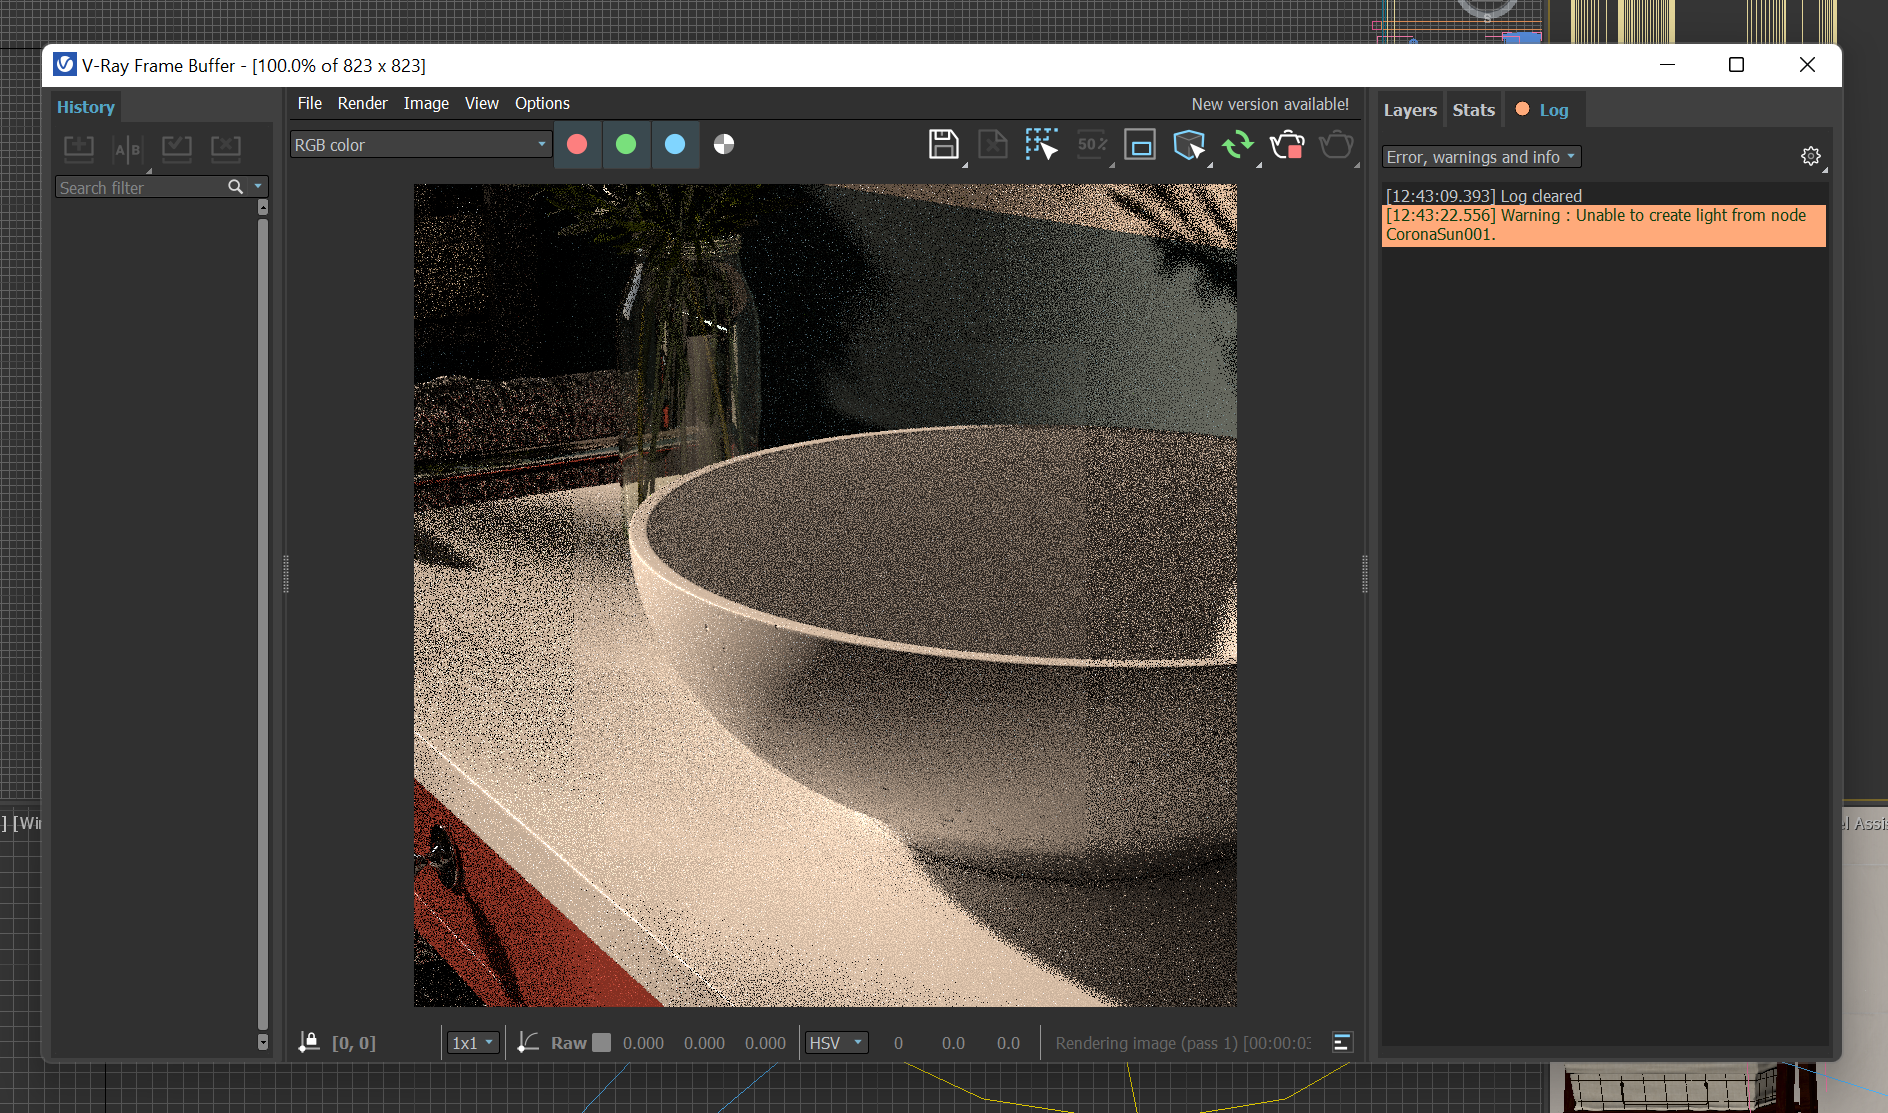Image resolution: width=1888 pixels, height=1113 pixels.
Task: Click the Link VFB to PhysCam icon
Action: (1139, 145)
